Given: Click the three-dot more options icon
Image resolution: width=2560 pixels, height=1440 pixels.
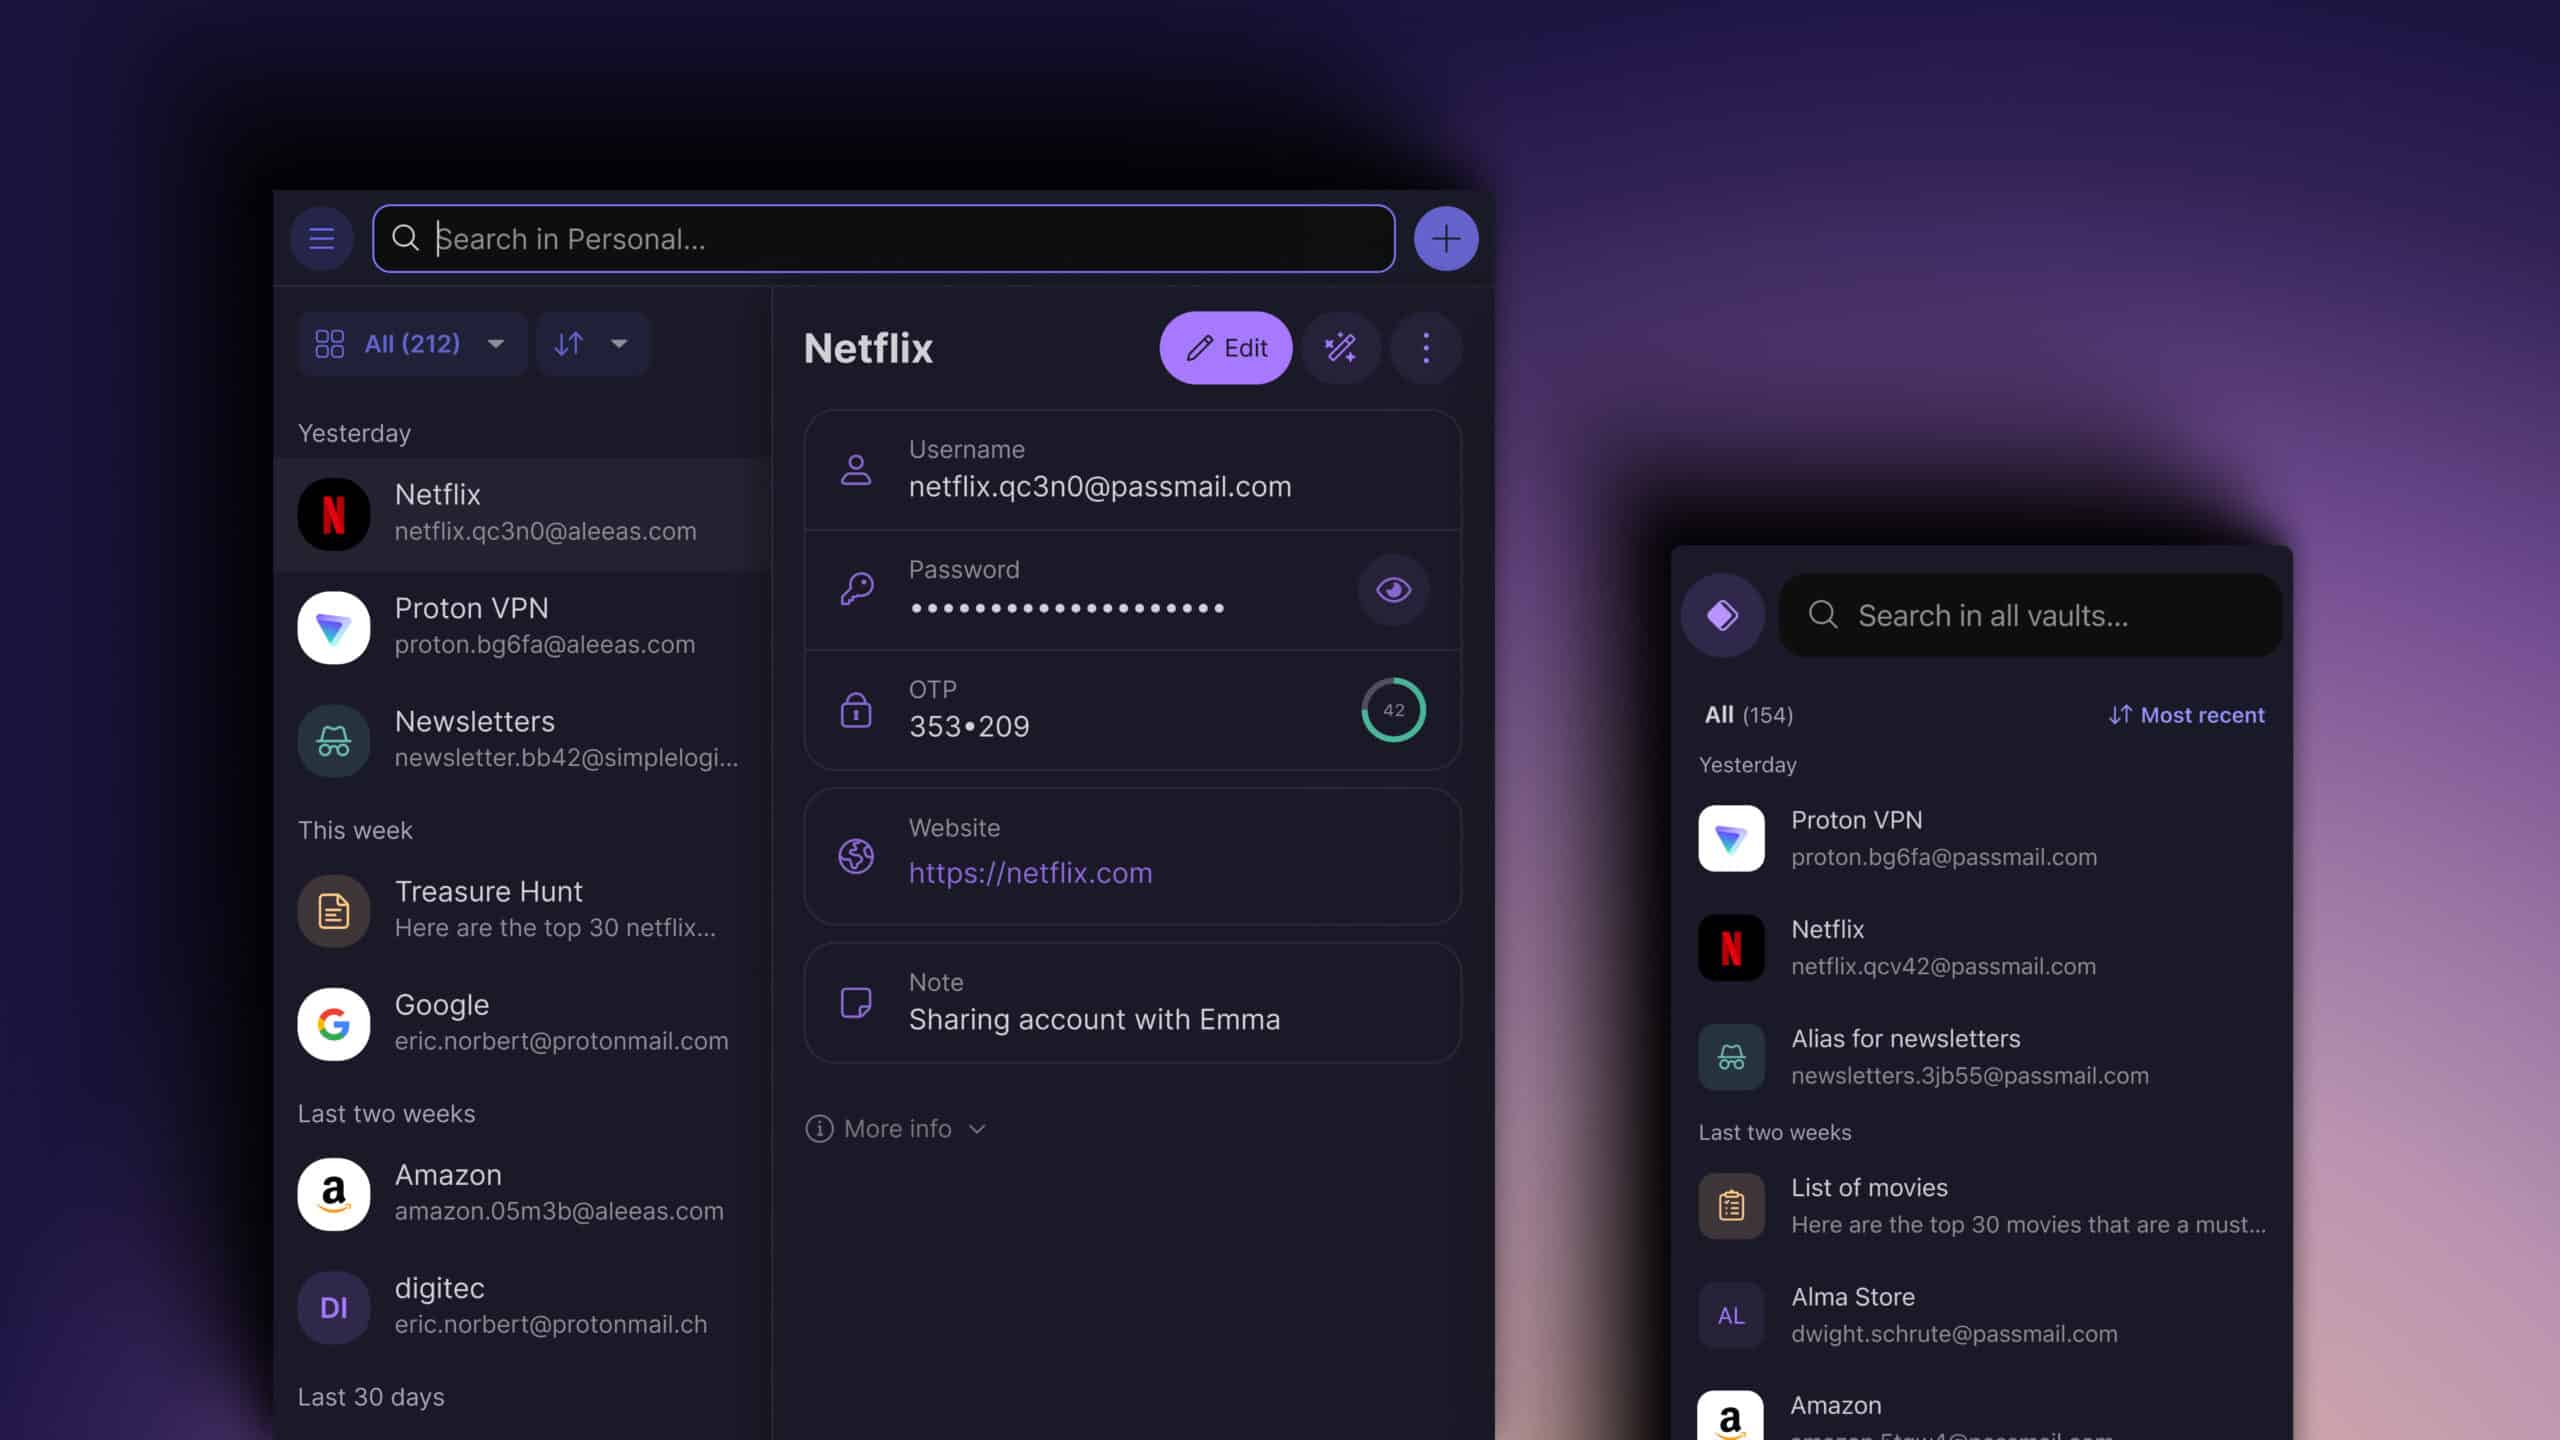Looking at the screenshot, I should click(x=1426, y=346).
